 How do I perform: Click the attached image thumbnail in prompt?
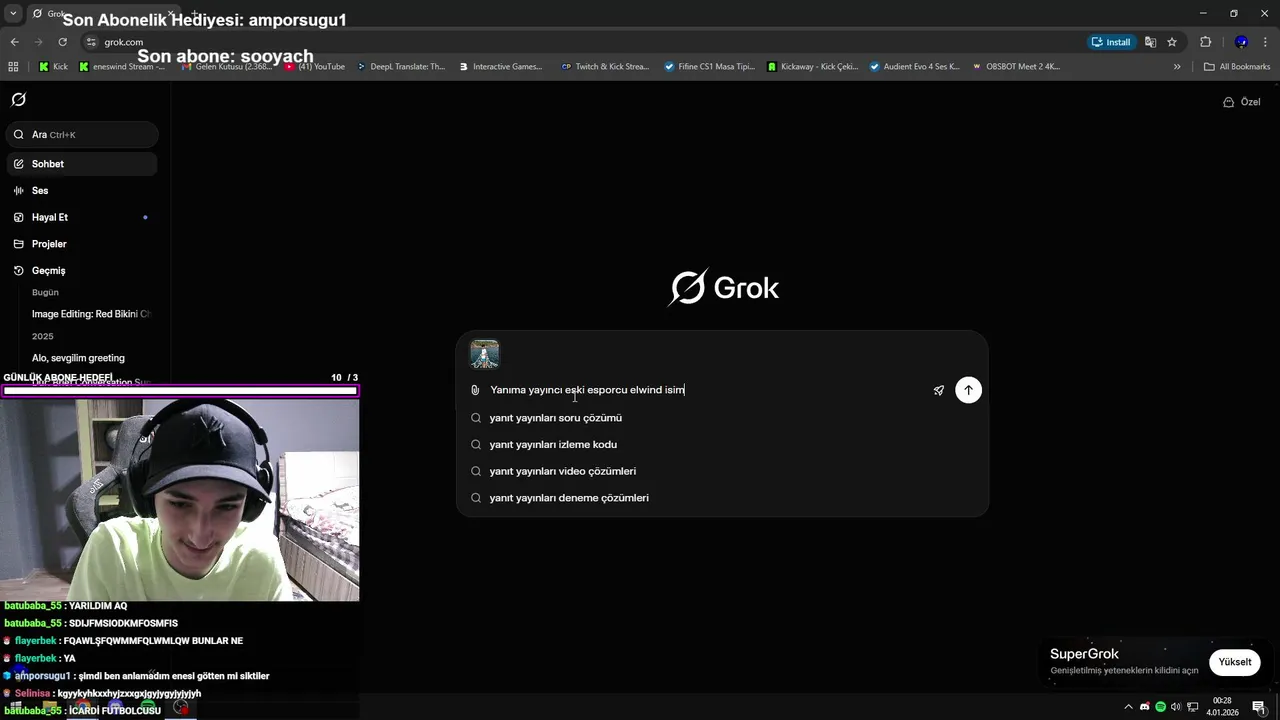485,354
